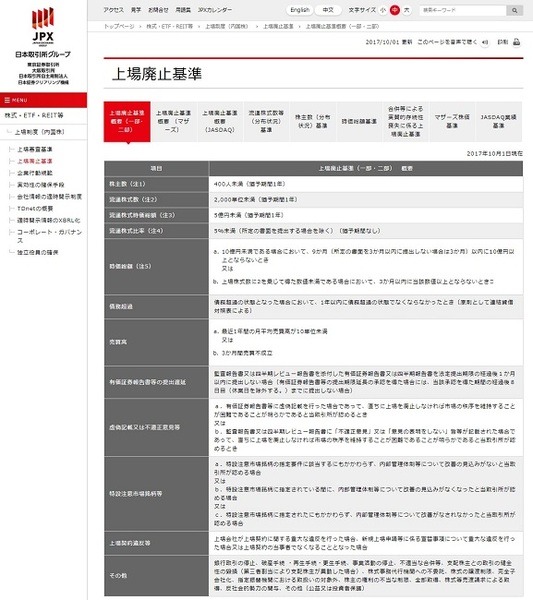Viewport: 533px width, 600px height.
Task: Click the 5億円未満 cell
Action: coord(366,215)
